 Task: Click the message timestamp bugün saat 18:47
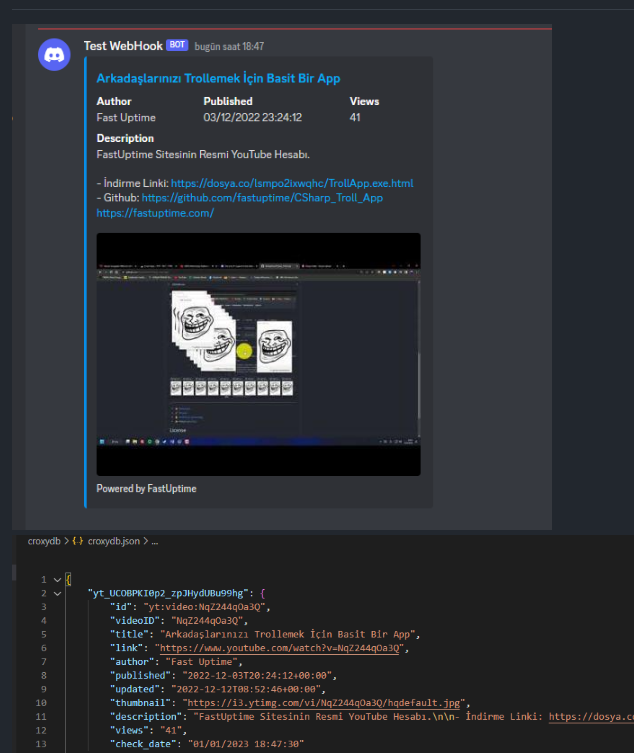click(x=229, y=47)
